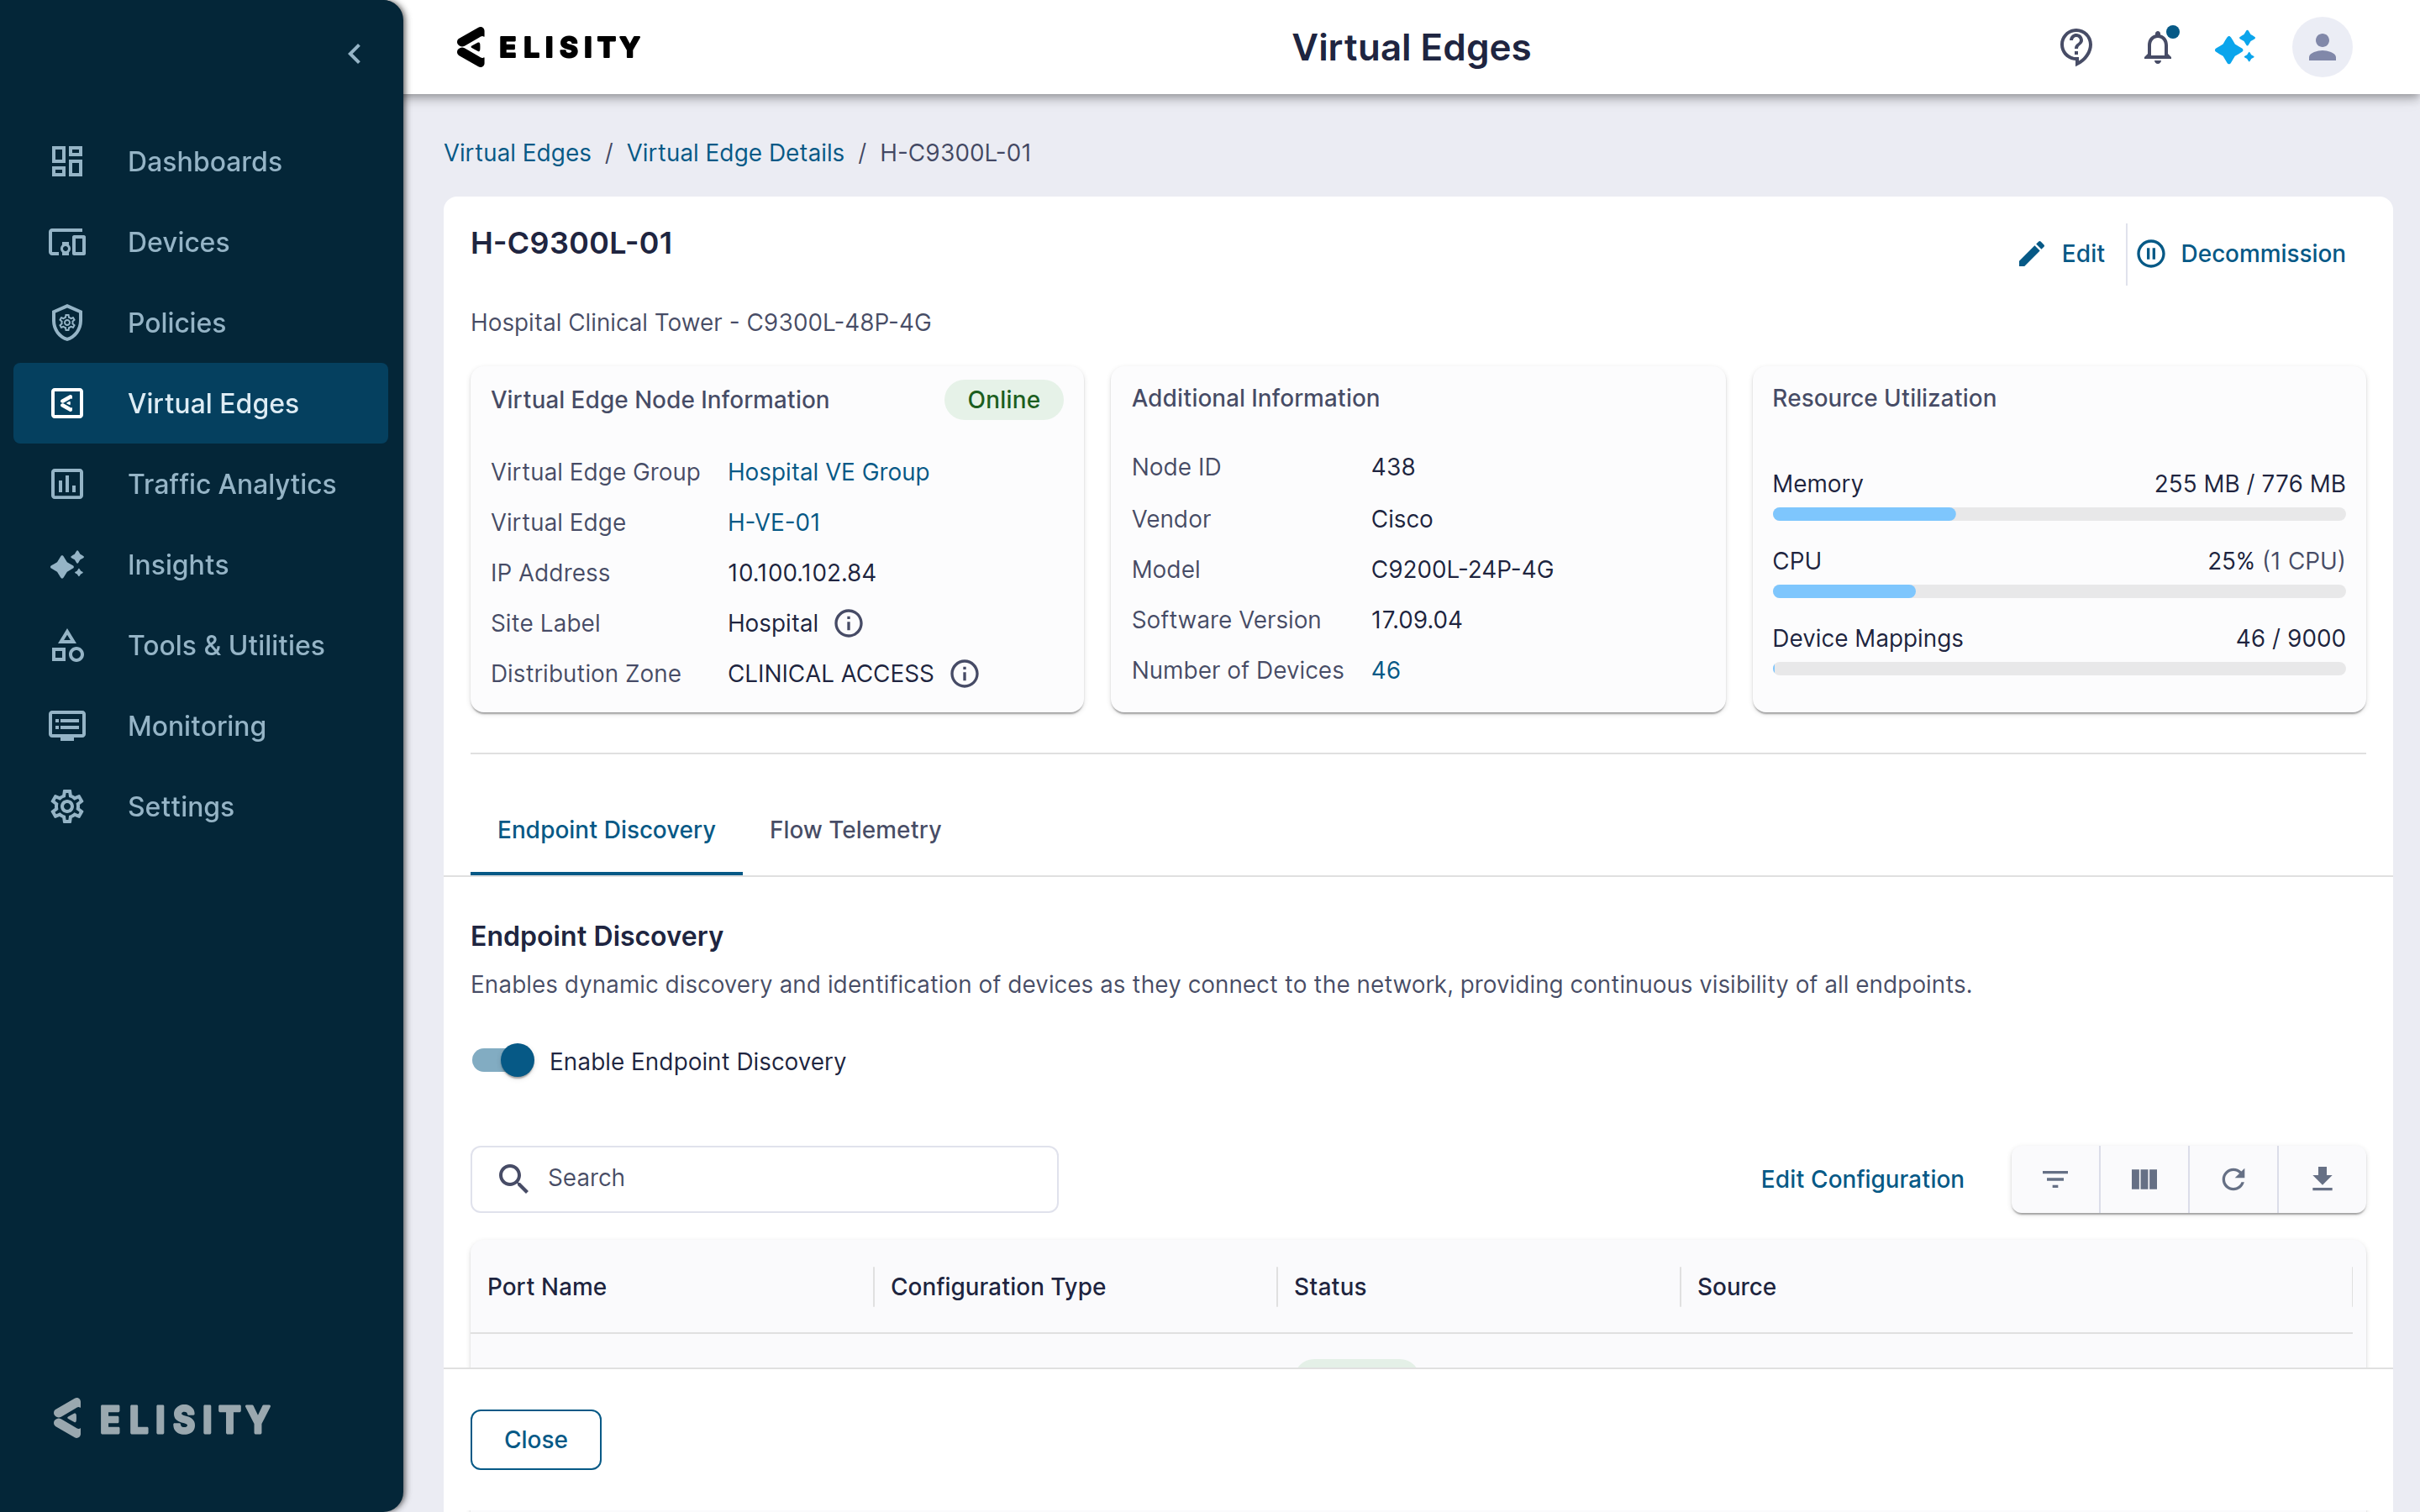Open Virtual Edge Details breadcrumb link
The height and width of the screenshot is (1512, 2420).
click(735, 153)
